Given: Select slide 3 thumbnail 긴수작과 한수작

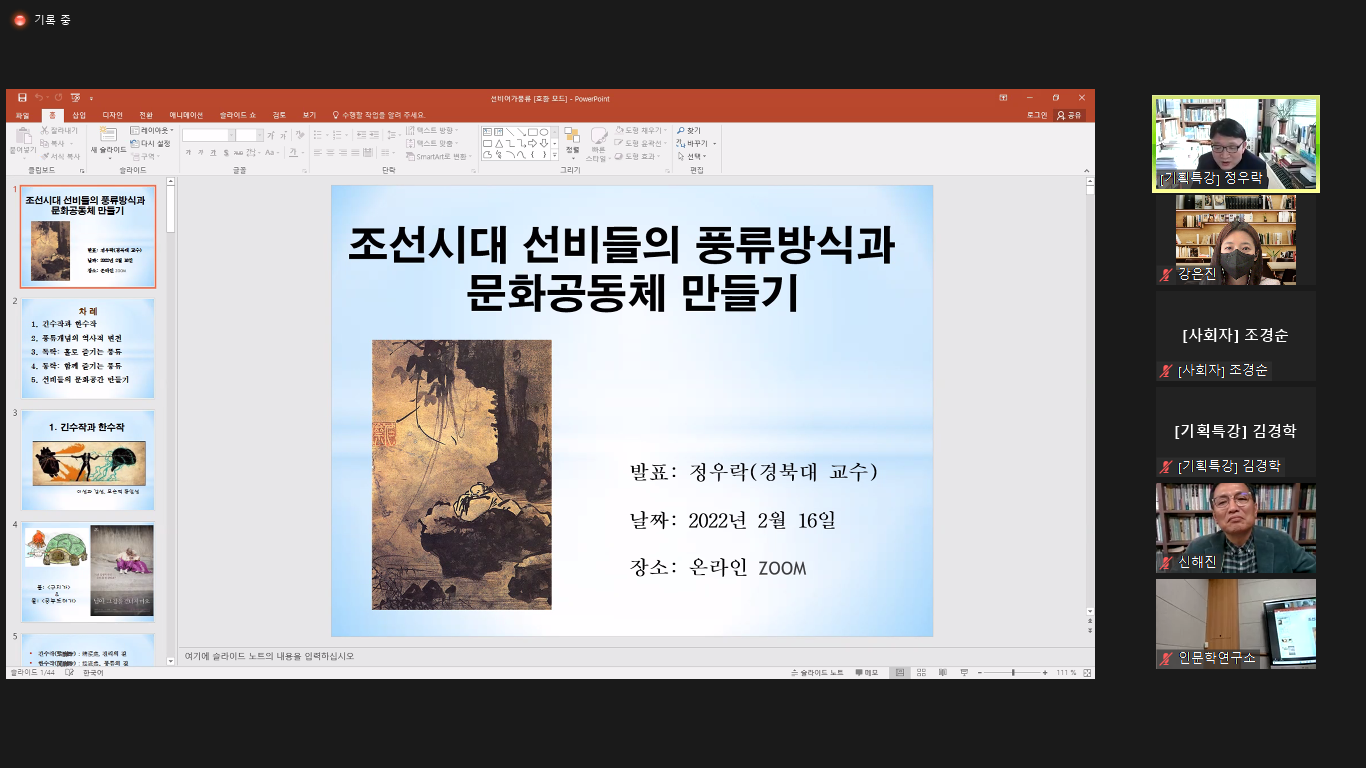Looking at the screenshot, I should 88,460.
